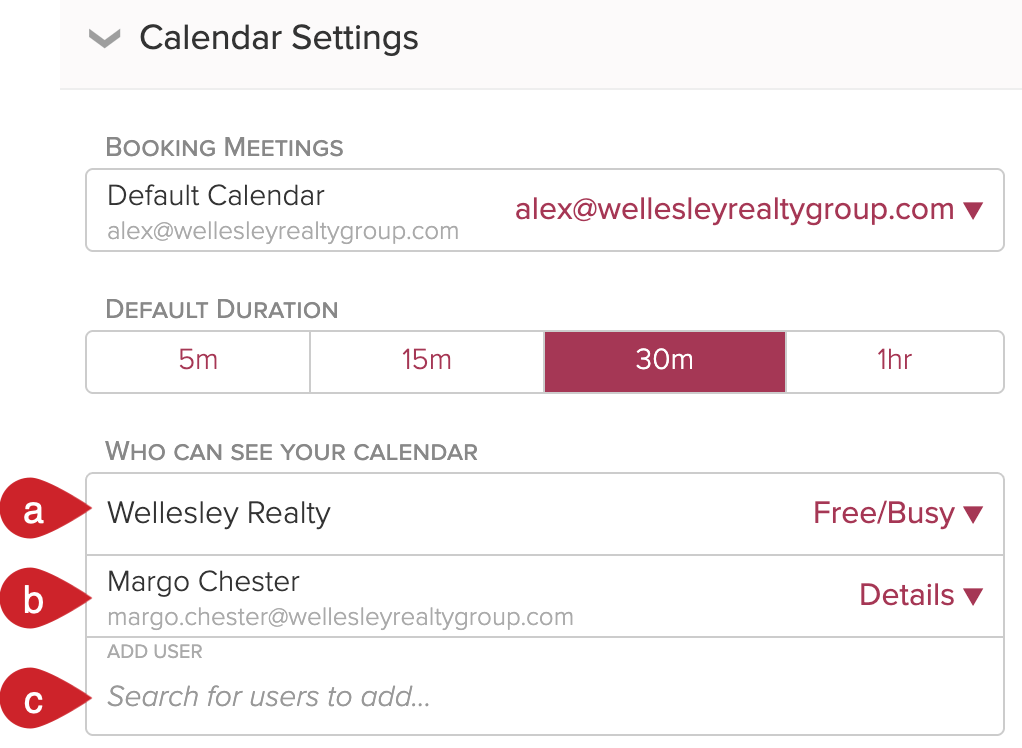Image resolution: width=1022 pixels, height=748 pixels.
Task: Select the Wellesley Realty row
Action: click(x=545, y=514)
